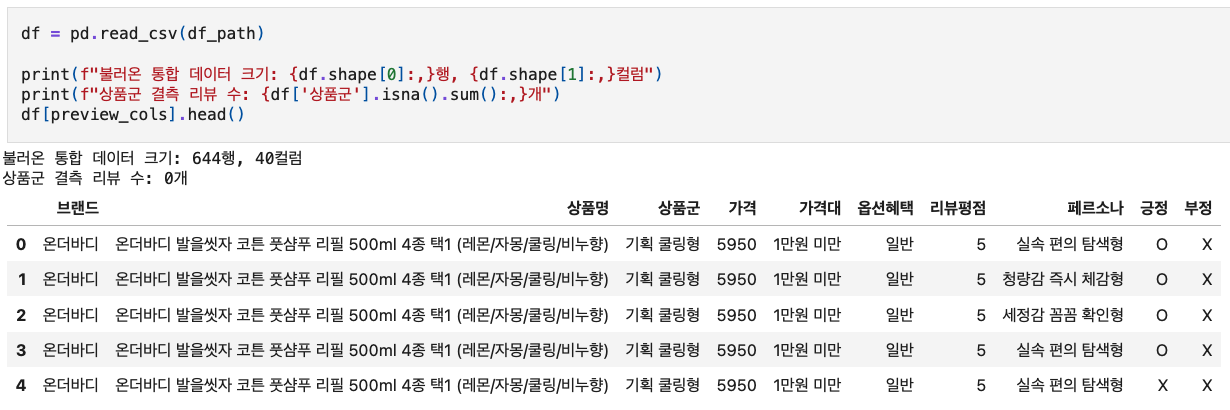Click the 가격 column header
The width and height of the screenshot is (1230, 410).
[x=743, y=208]
